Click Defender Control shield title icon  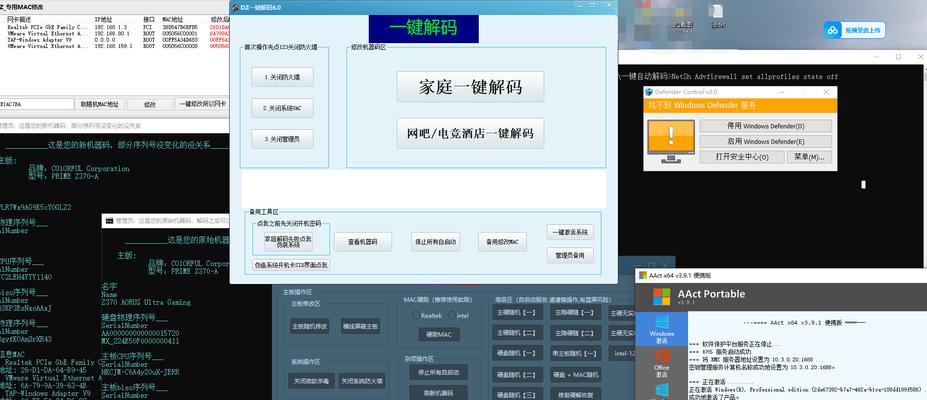click(x=649, y=92)
